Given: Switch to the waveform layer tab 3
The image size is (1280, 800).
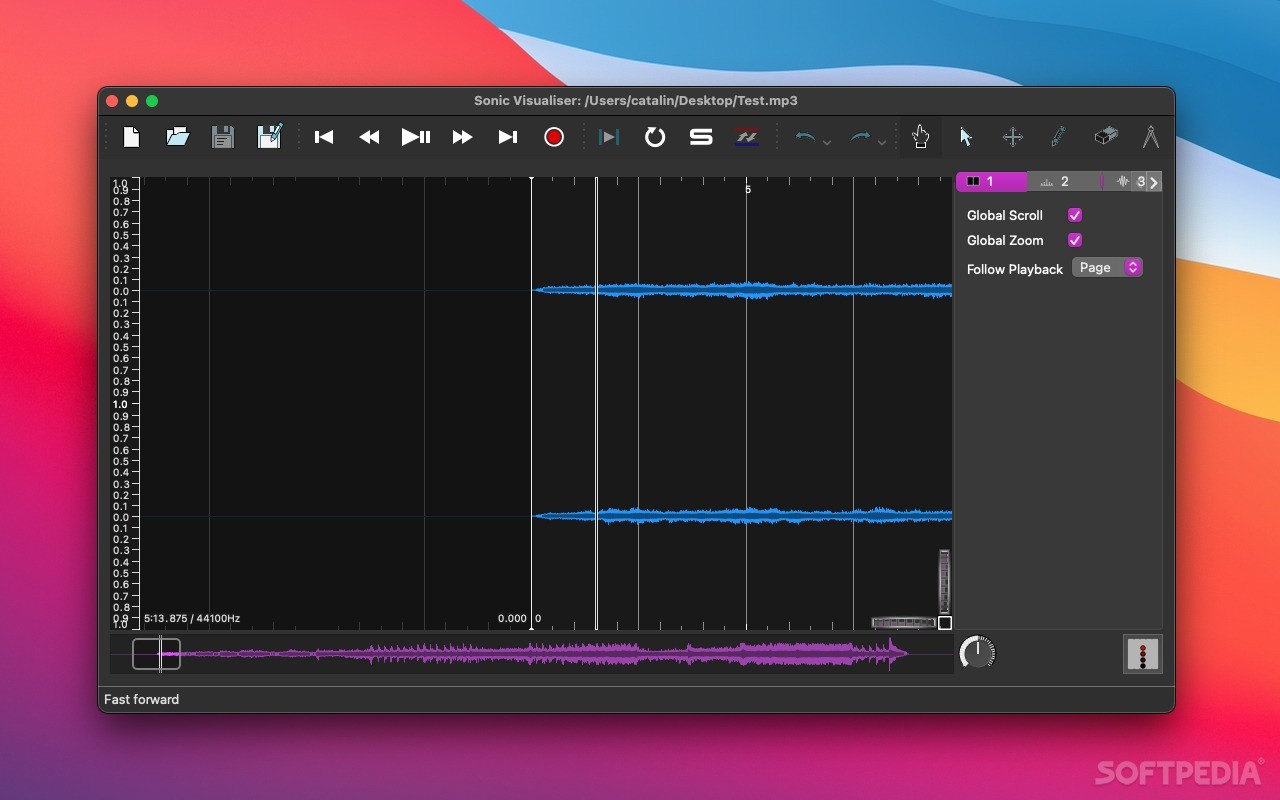Looking at the screenshot, I should [1124, 182].
